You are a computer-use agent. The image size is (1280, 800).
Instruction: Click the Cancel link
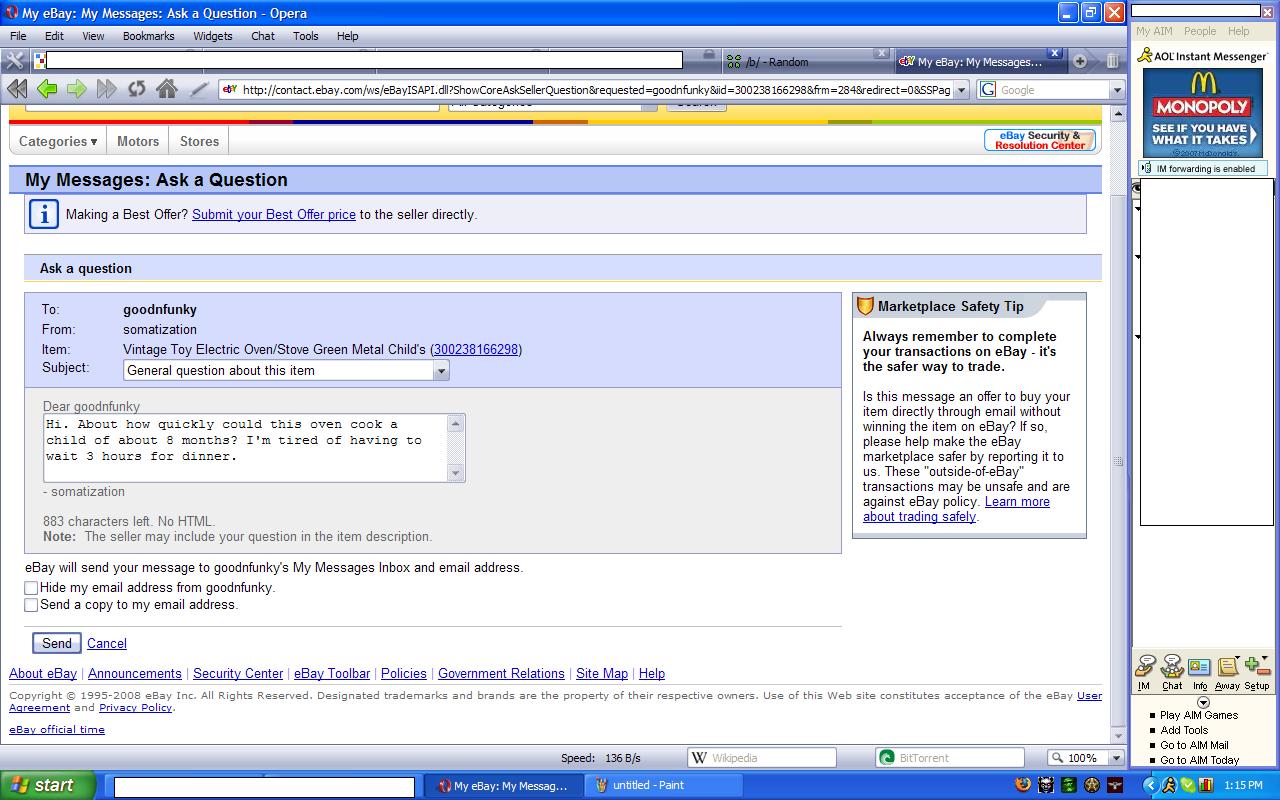[x=107, y=644]
